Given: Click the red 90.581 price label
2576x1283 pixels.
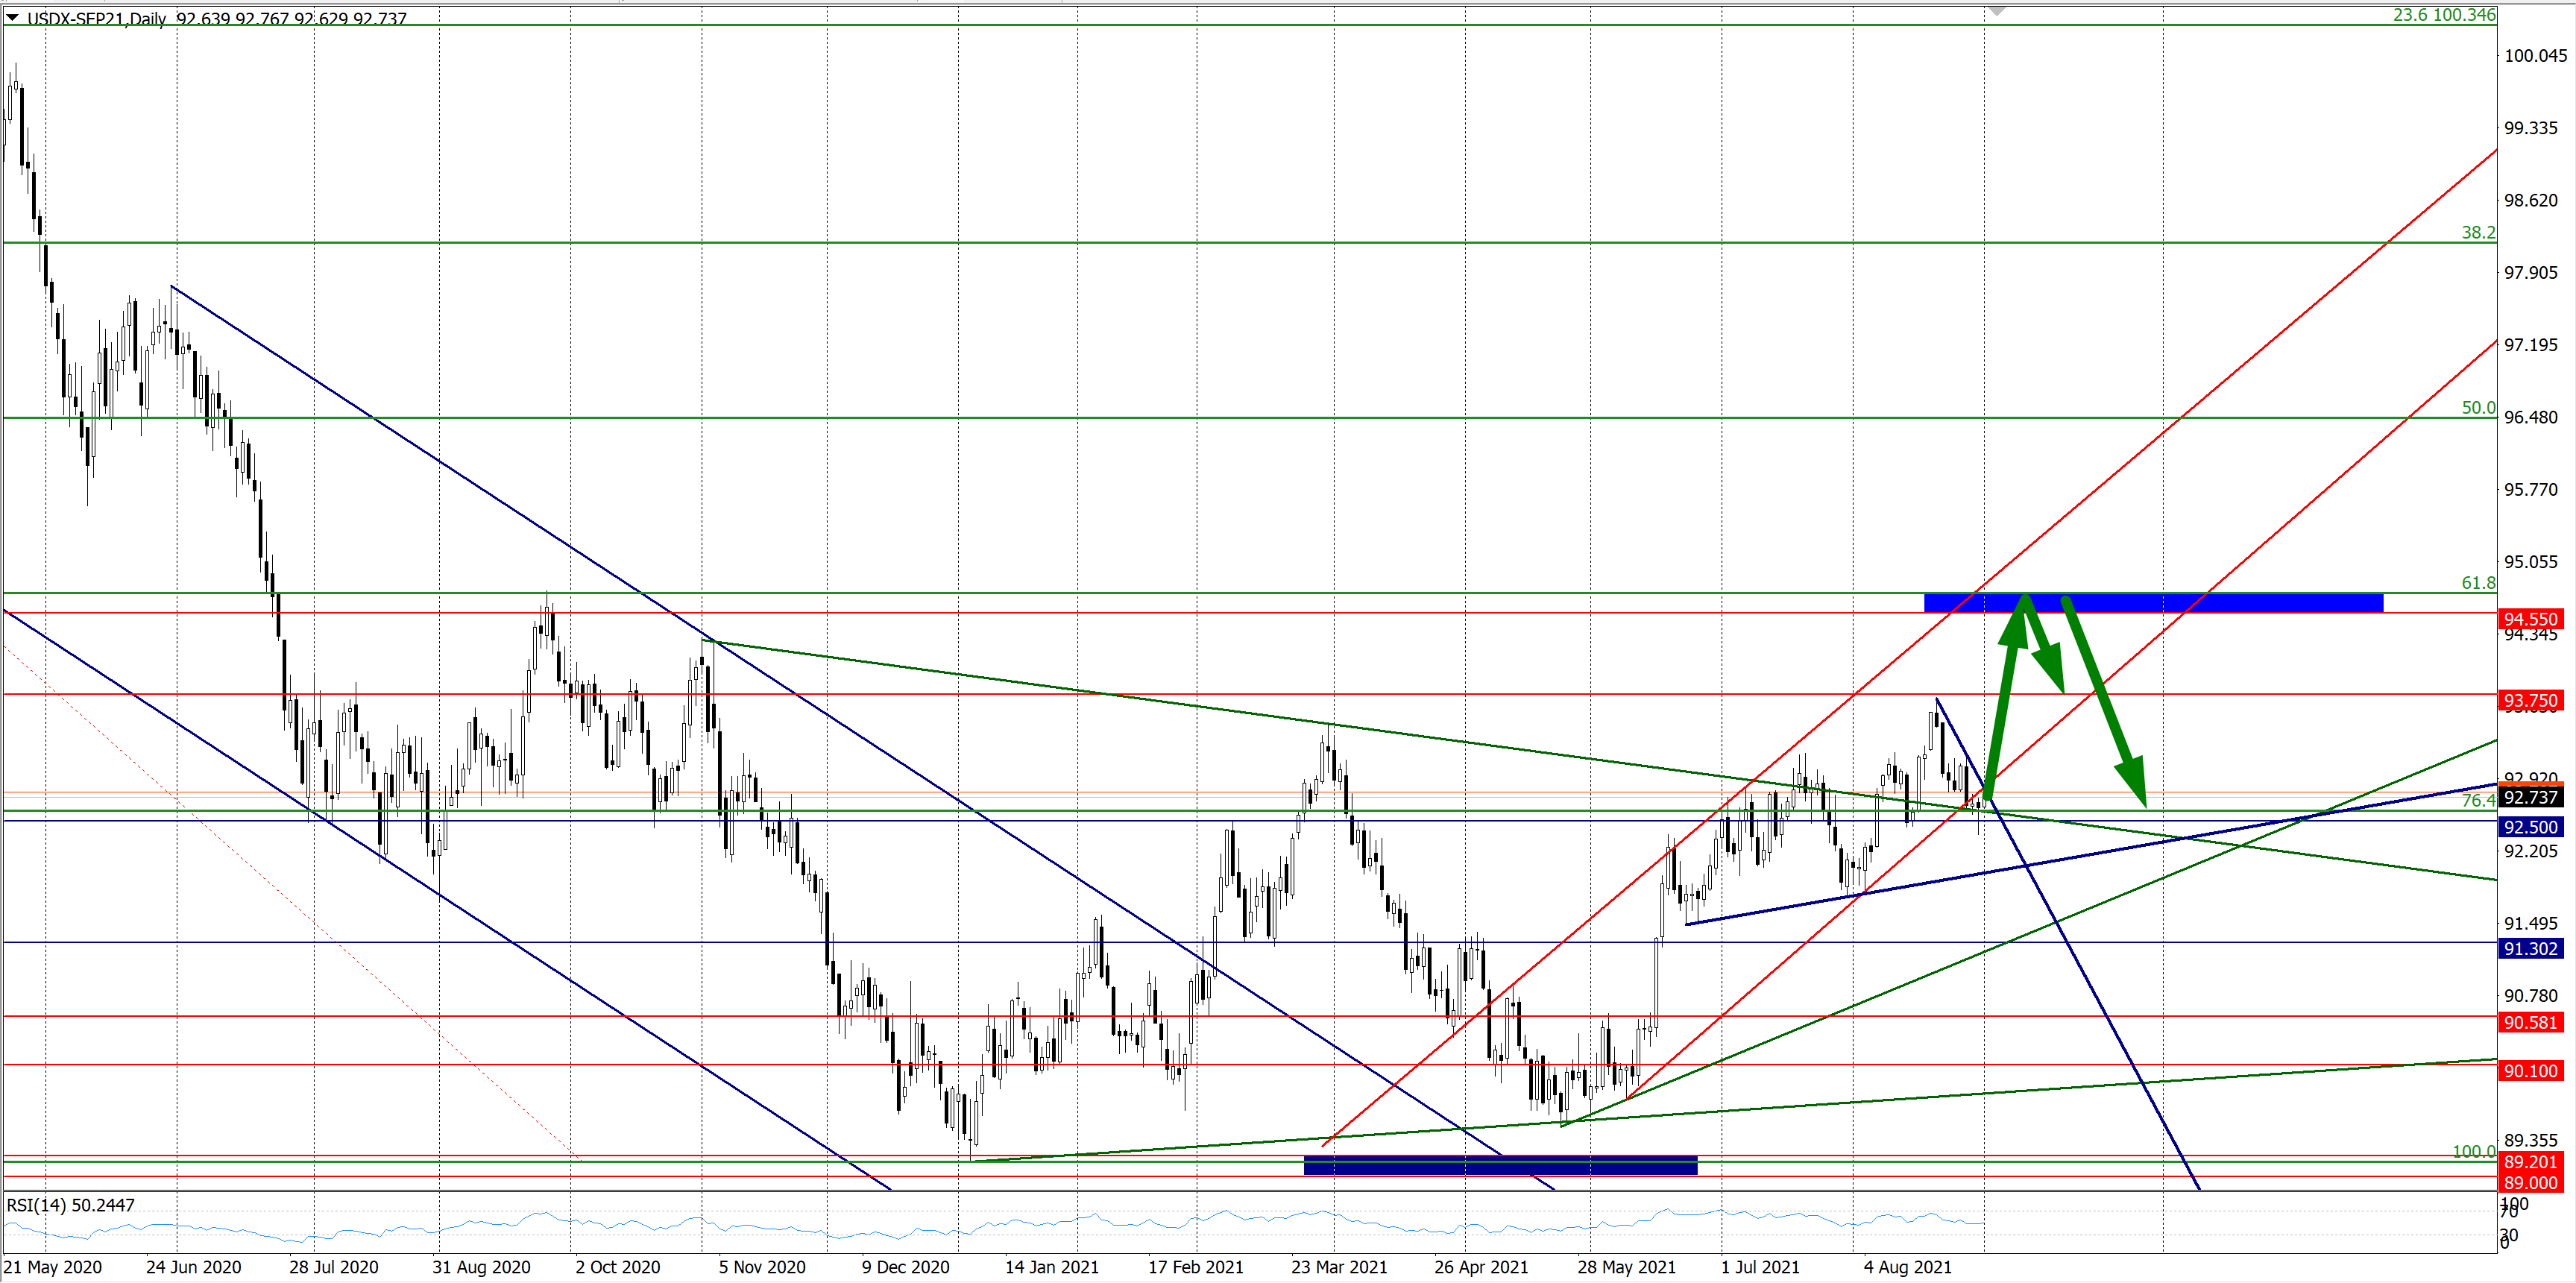Looking at the screenshot, I should pos(2530,1022).
